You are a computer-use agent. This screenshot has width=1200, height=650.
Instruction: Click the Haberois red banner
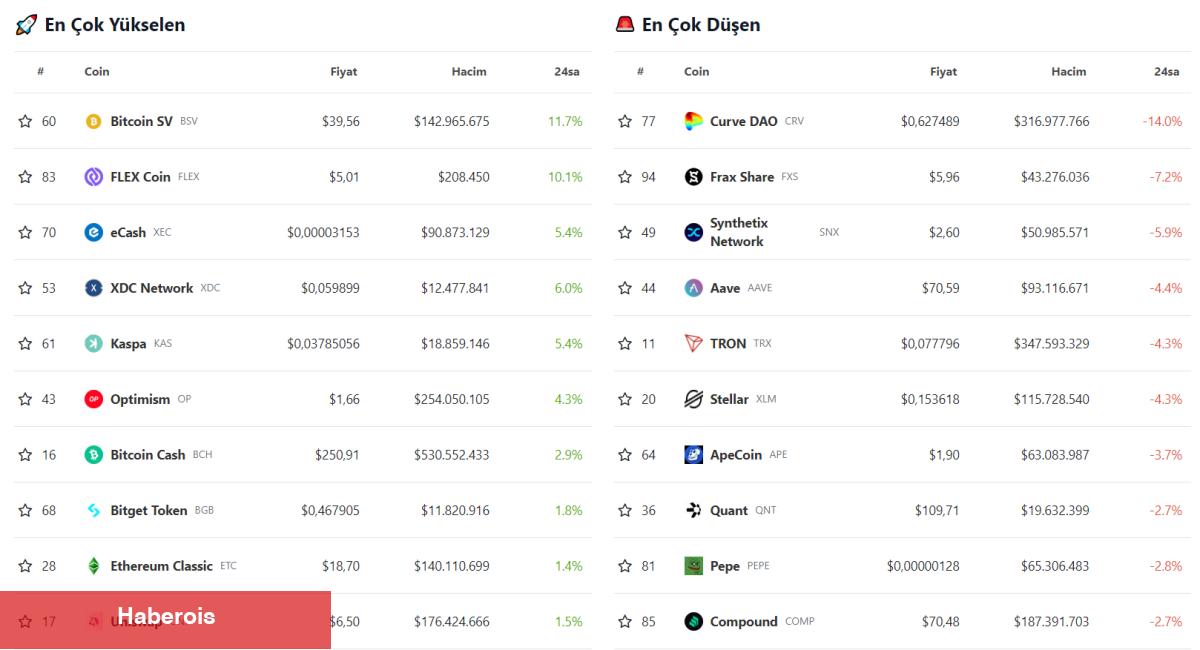[x=165, y=620]
